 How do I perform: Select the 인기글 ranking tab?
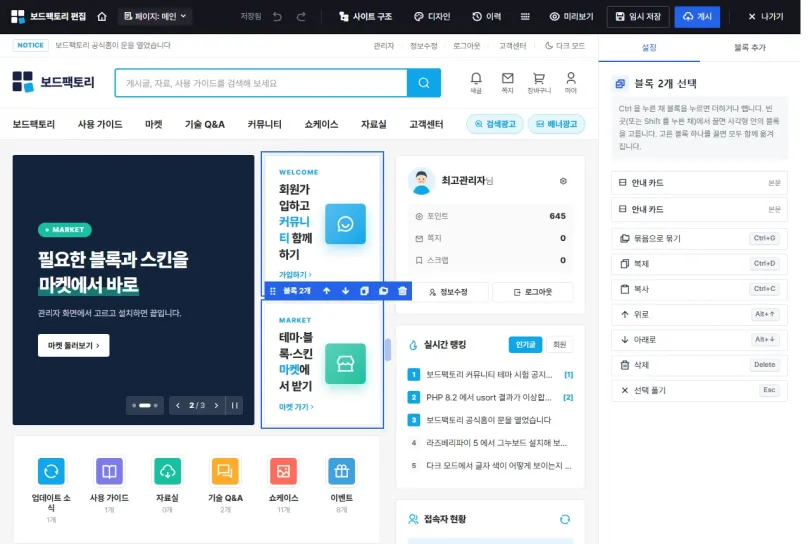pyautogui.click(x=525, y=345)
